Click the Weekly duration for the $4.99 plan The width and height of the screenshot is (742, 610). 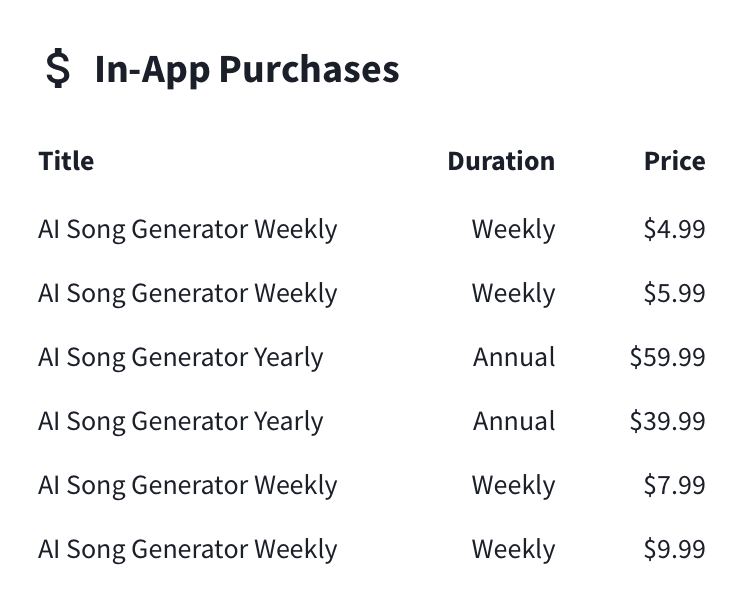513,230
